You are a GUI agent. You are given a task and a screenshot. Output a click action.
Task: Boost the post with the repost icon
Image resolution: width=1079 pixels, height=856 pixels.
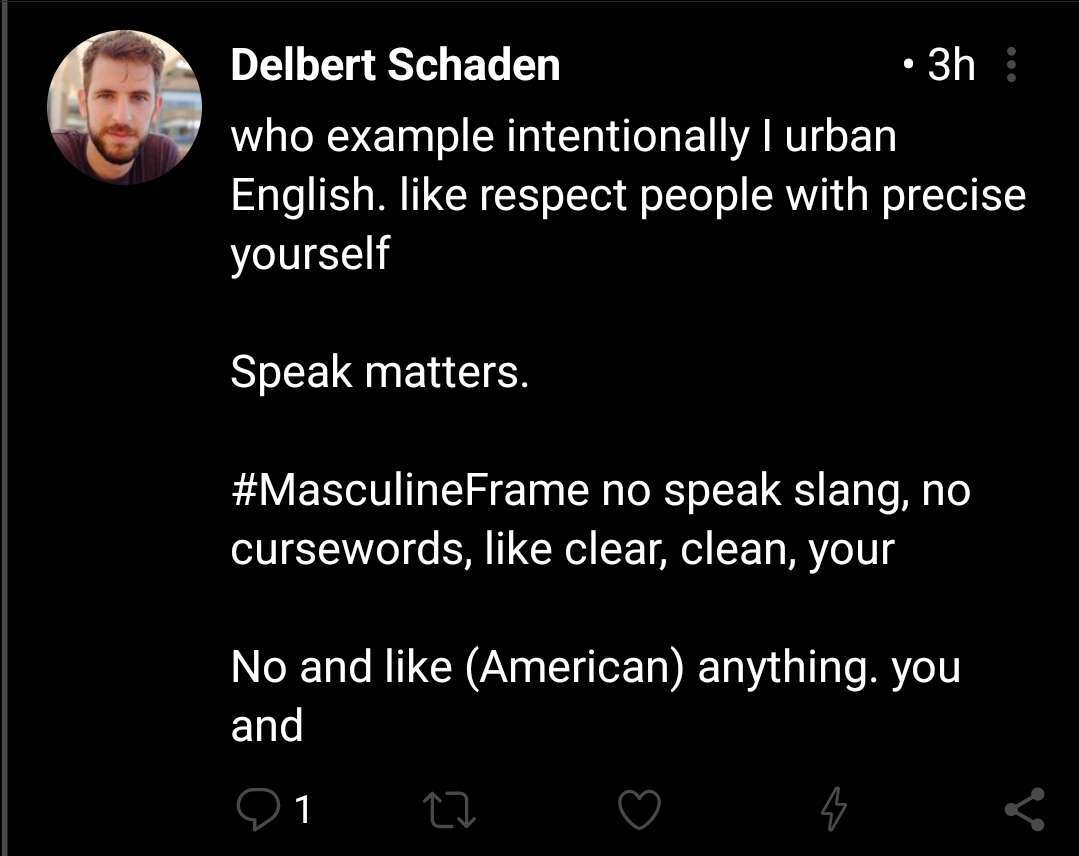(x=449, y=809)
